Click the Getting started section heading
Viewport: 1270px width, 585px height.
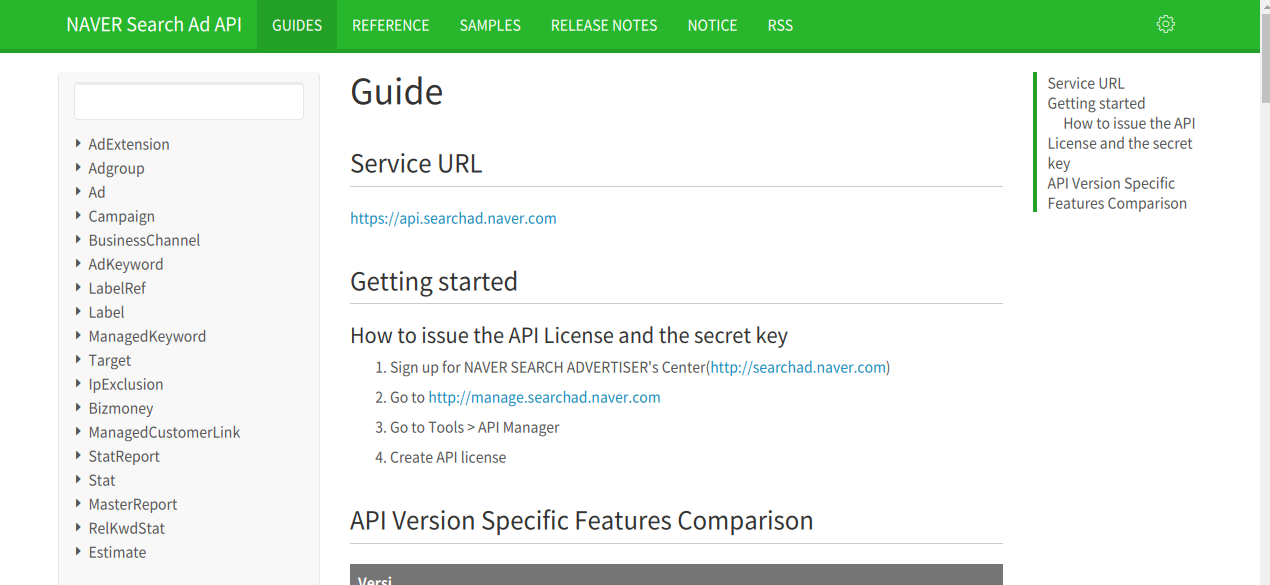click(x=434, y=281)
